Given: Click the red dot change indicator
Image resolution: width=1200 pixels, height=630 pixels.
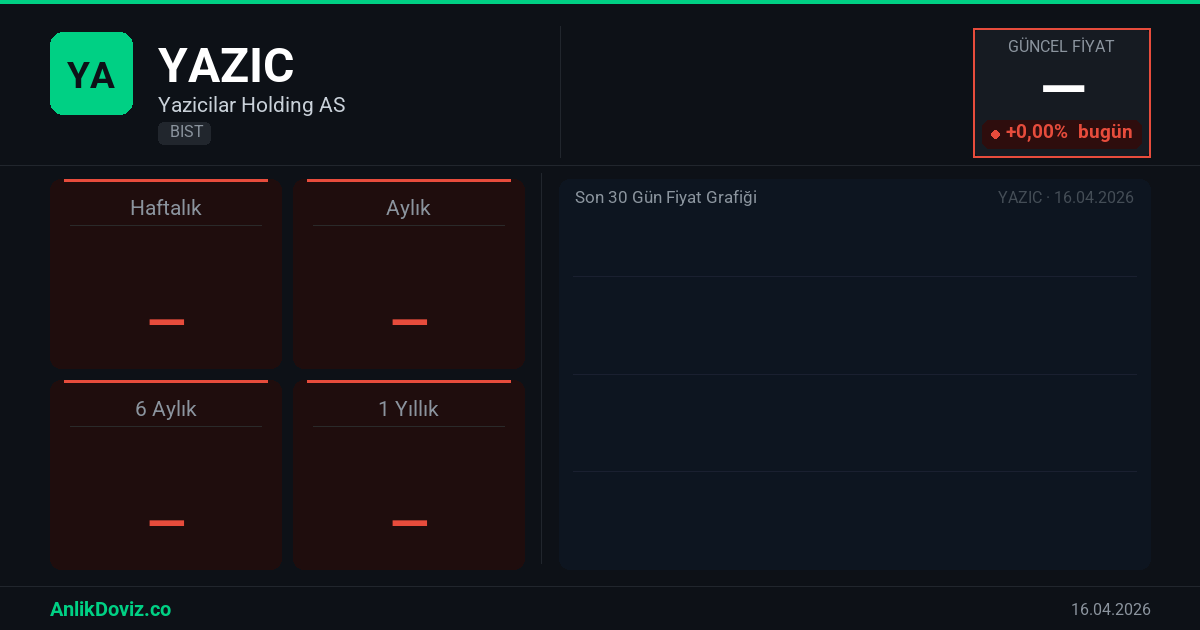Looking at the screenshot, I should [995, 134].
